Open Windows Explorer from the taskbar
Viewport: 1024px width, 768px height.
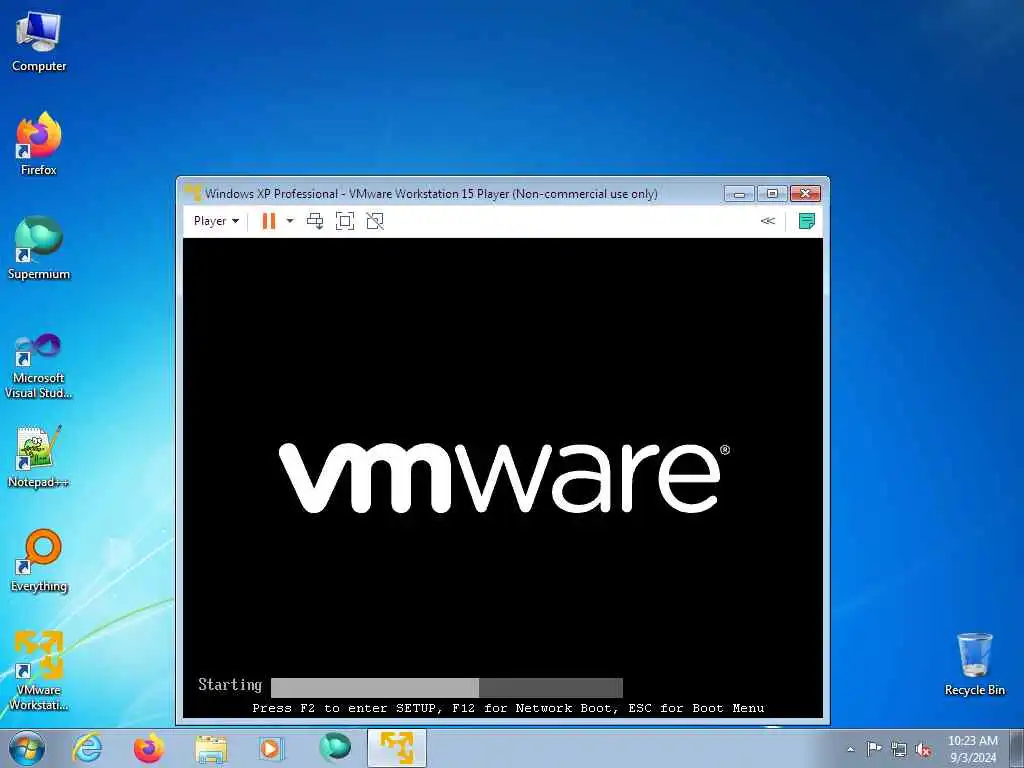click(x=211, y=748)
